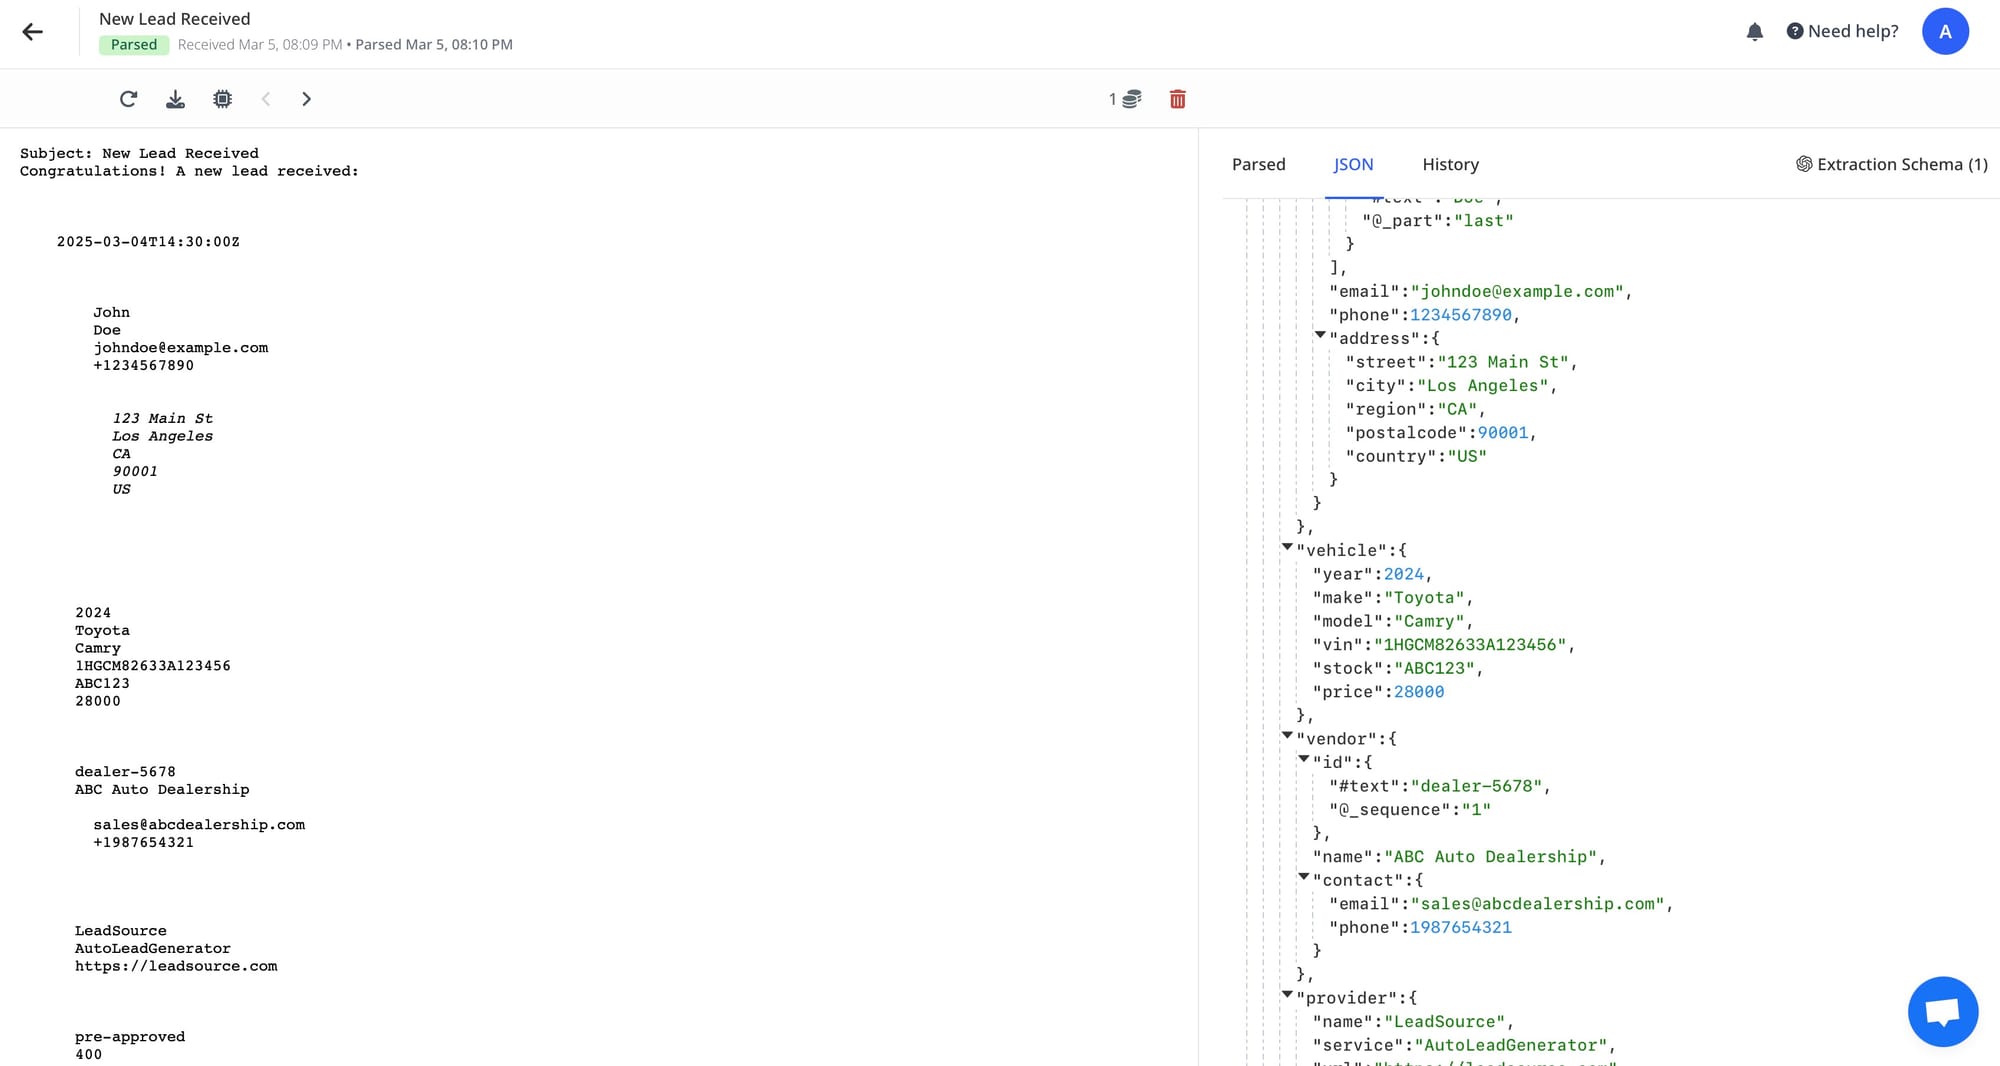Go to next document with right chevron

coord(306,99)
